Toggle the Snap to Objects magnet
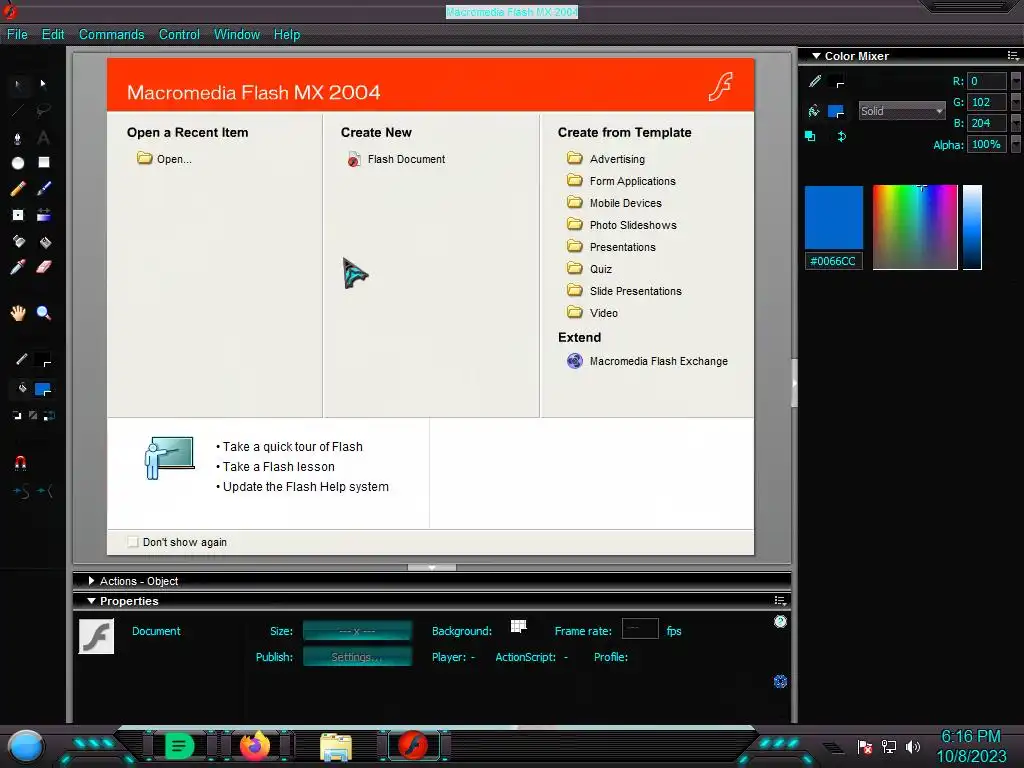The height and width of the screenshot is (768, 1024). (x=20, y=463)
